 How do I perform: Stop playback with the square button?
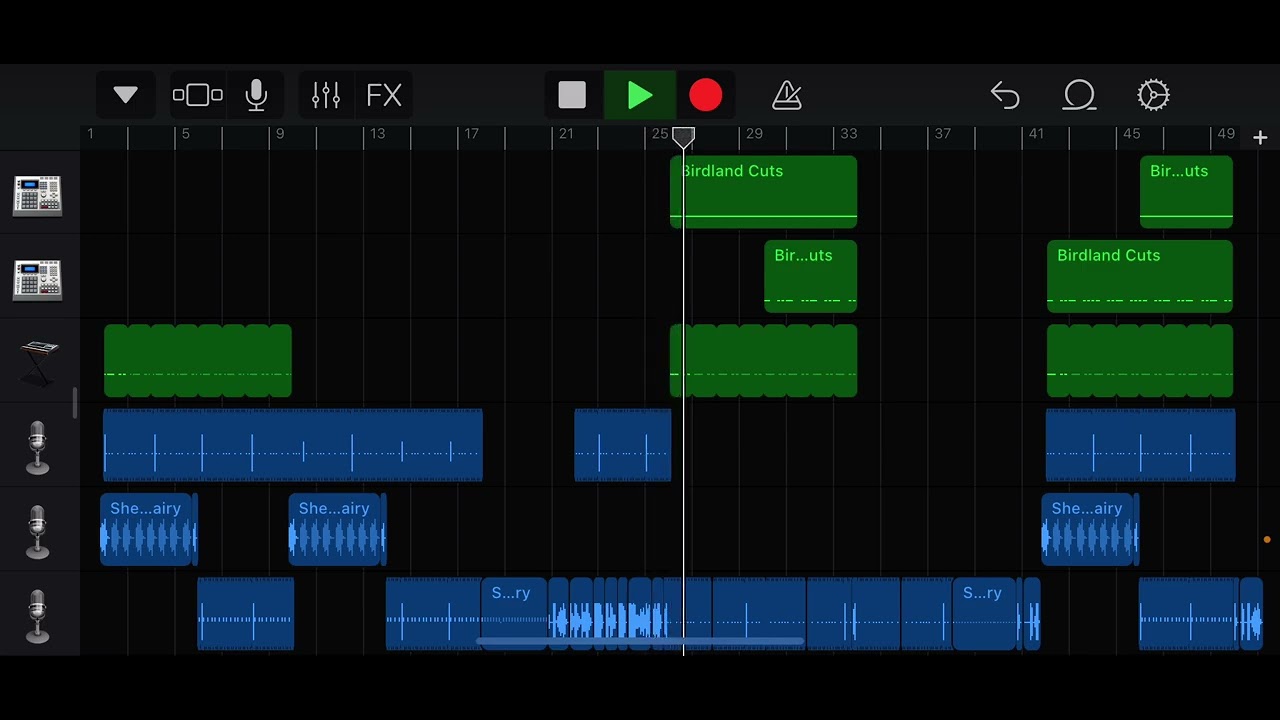(x=572, y=95)
